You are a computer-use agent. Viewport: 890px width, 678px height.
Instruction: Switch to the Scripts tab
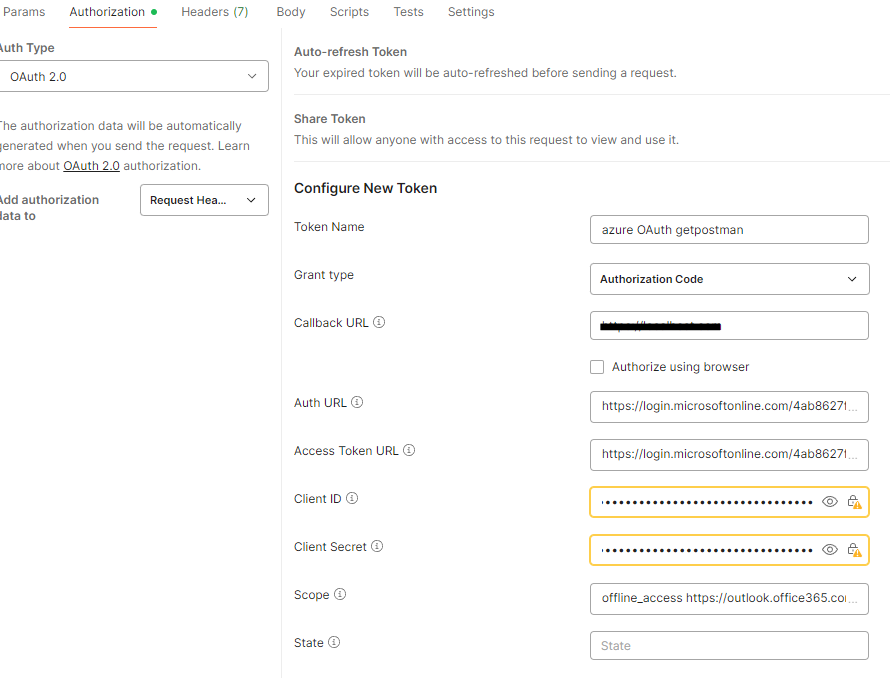[x=349, y=12]
